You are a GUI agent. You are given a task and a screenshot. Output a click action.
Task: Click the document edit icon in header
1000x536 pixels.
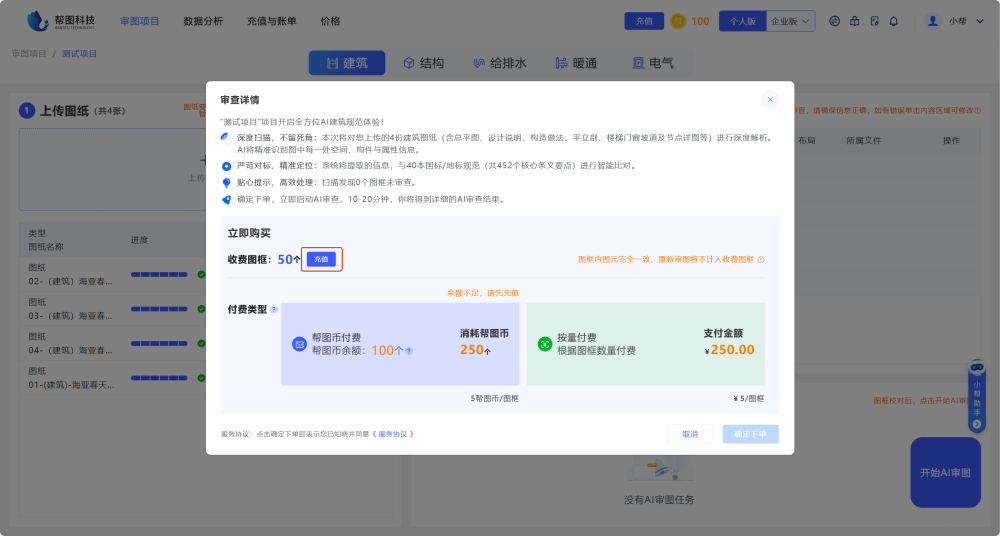(873, 21)
